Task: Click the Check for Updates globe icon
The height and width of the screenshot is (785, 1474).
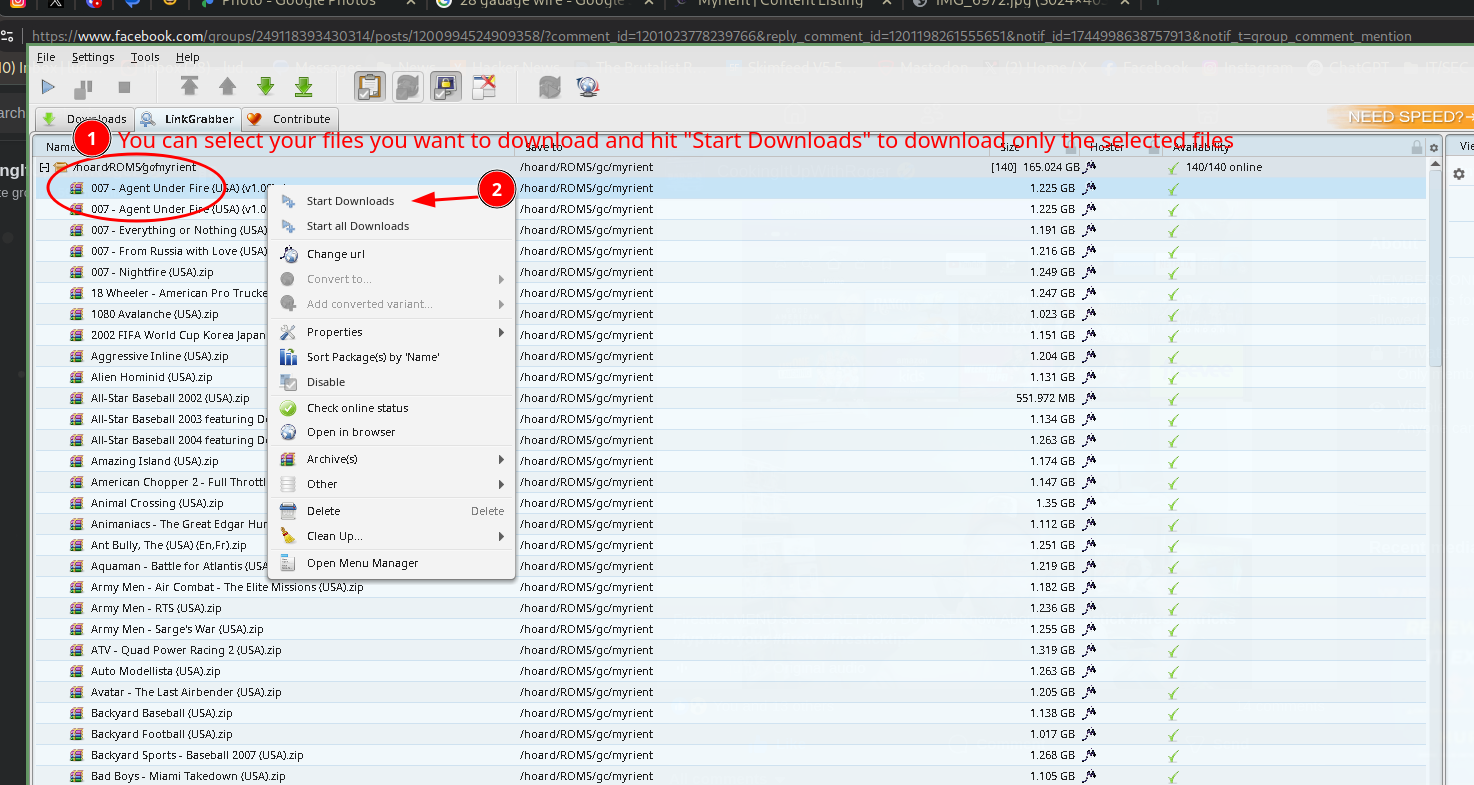Action: pyautogui.click(x=587, y=88)
